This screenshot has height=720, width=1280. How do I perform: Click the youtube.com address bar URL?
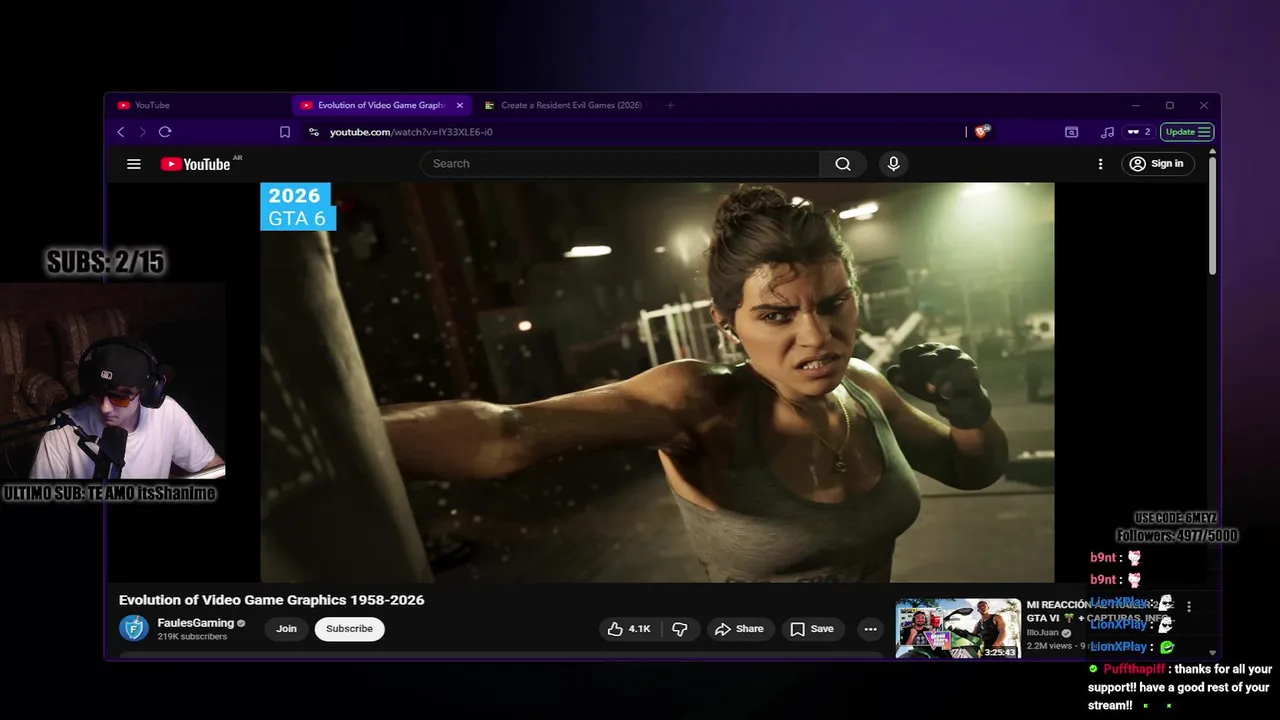pyautogui.click(x=411, y=132)
